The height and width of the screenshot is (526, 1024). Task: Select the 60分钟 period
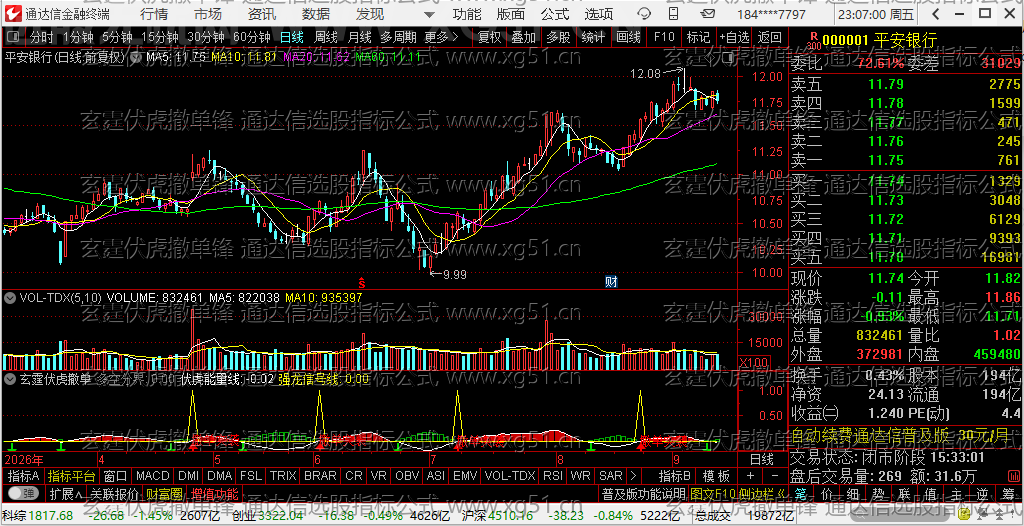[x=251, y=38]
